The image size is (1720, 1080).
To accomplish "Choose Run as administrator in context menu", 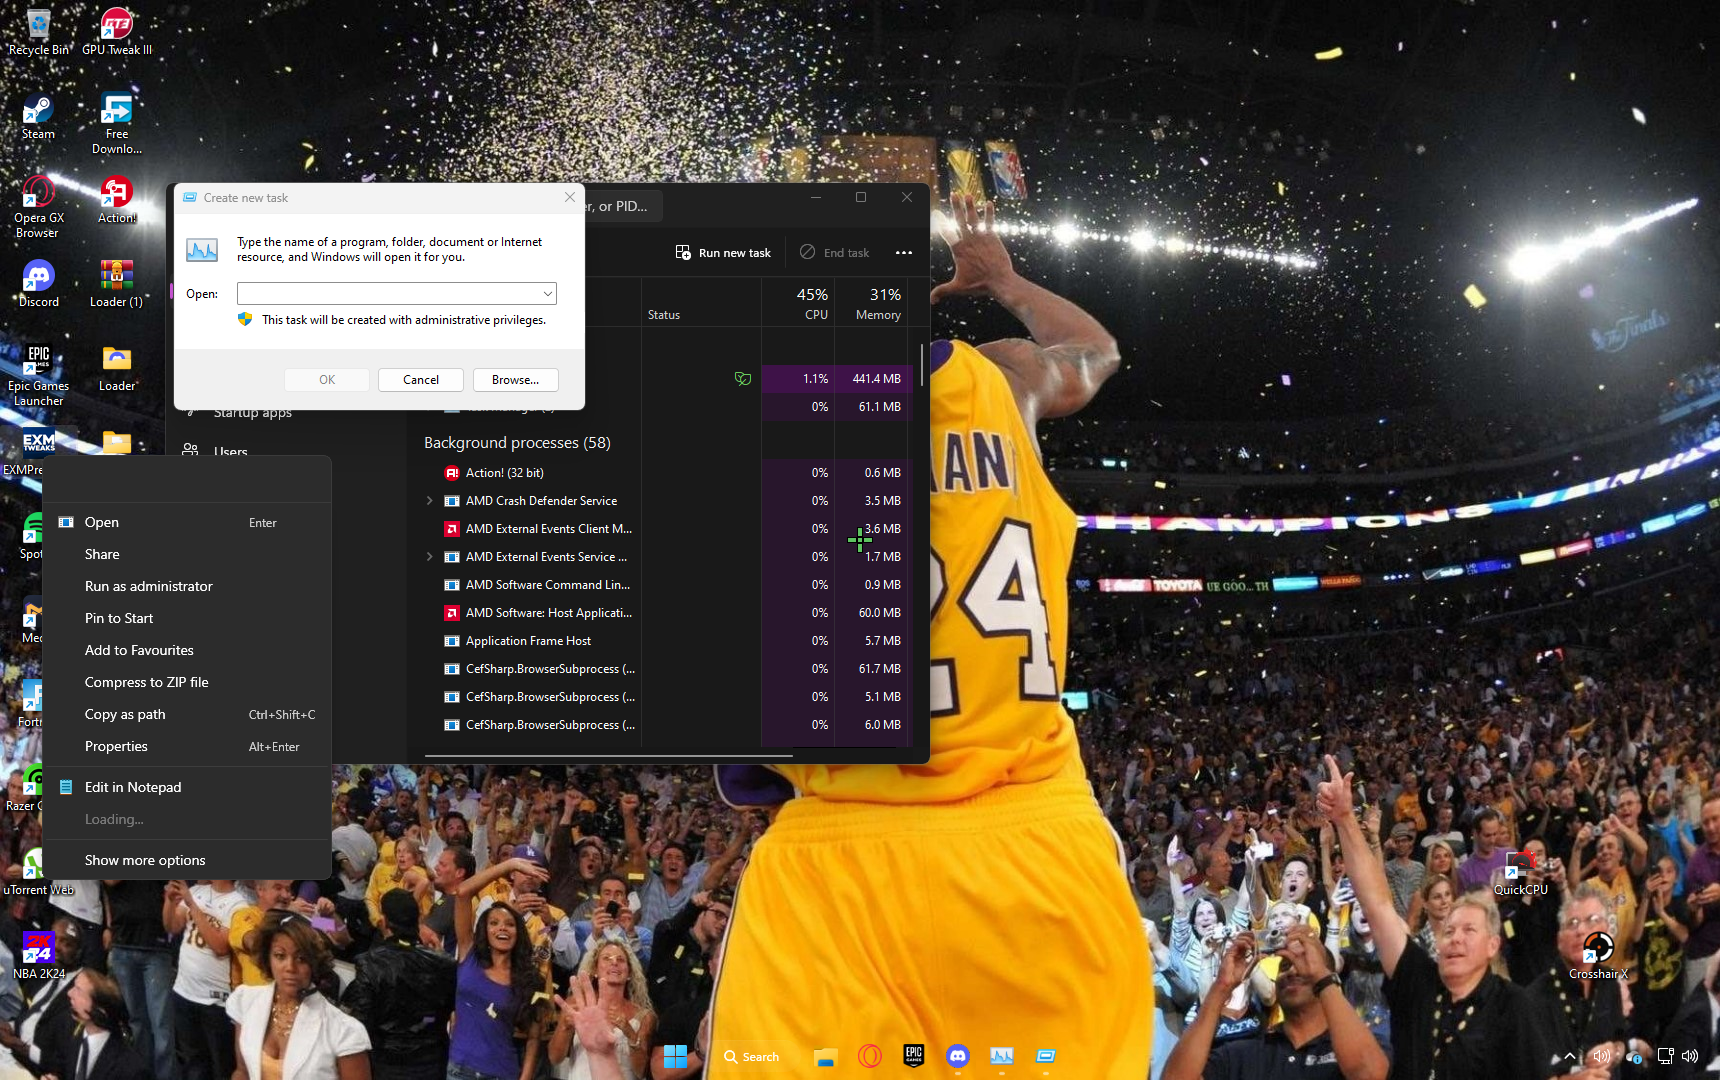I will (x=187, y=586).
